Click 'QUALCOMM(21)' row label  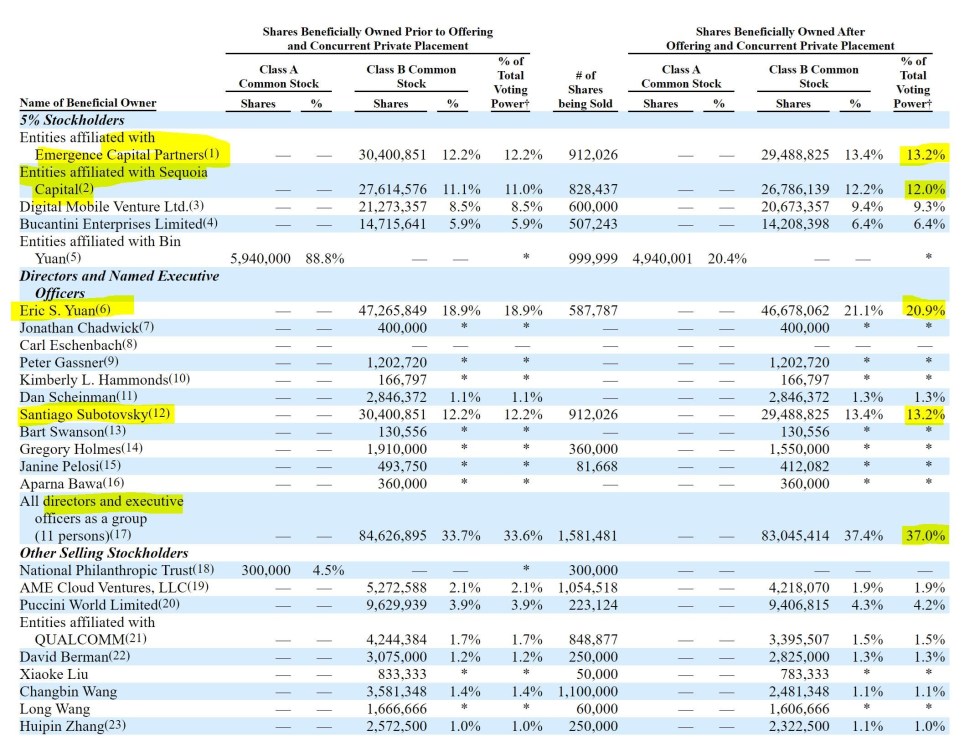[x=91, y=640]
